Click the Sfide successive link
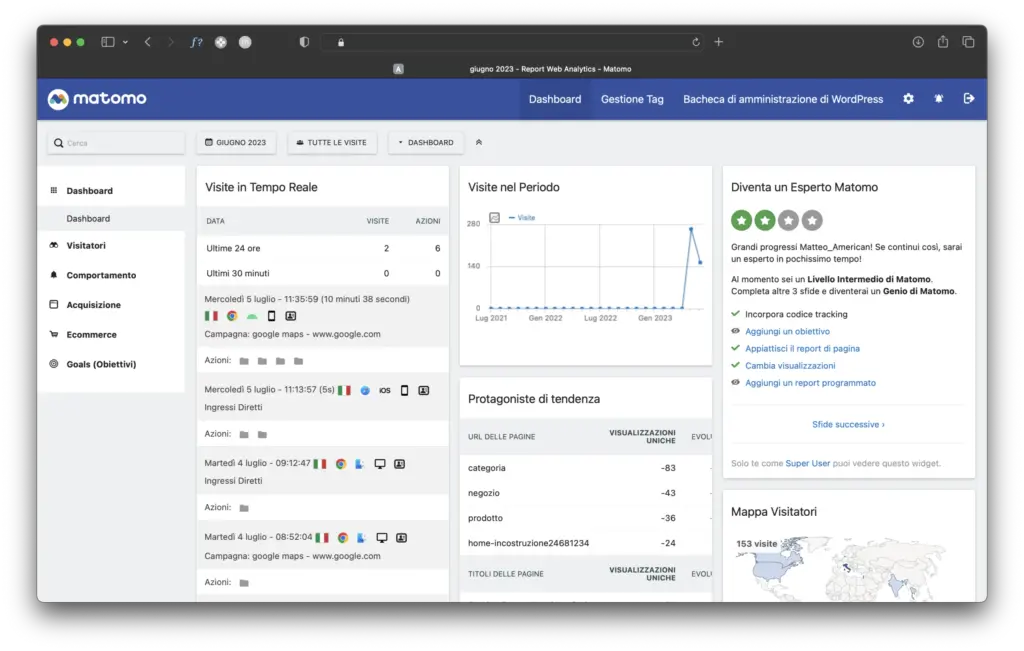The height and width of the screenshot is (651, 1024). (x=848, y=424)
